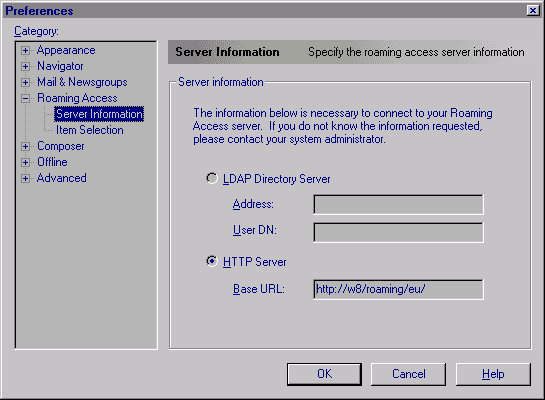Expand the Advanced category
Image resolution: width=545 pixels, height=400 pixels.
coord(25,178)
